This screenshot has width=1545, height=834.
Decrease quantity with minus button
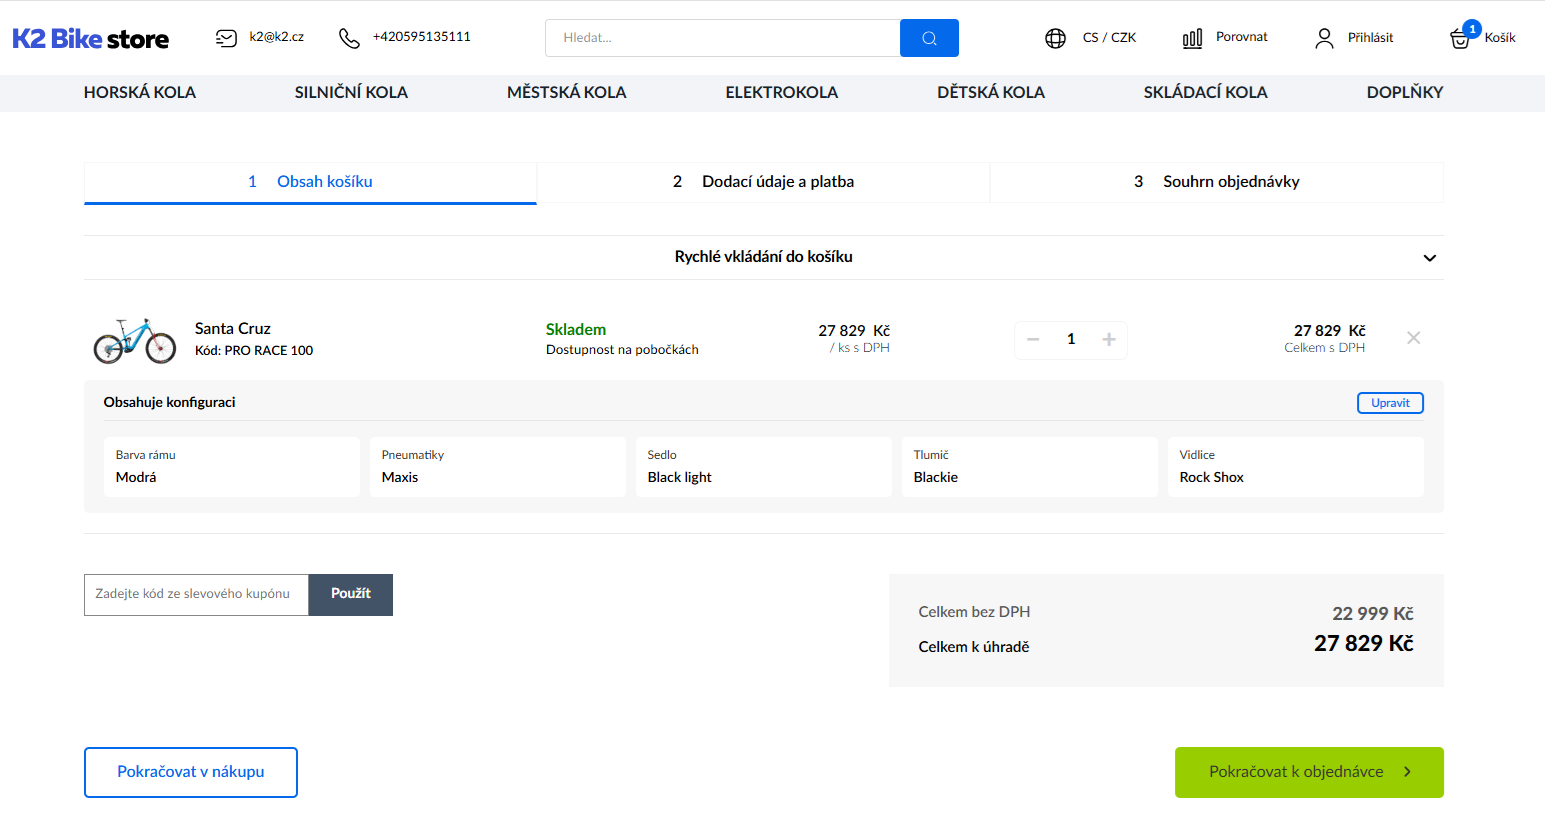click(1033, 340)
